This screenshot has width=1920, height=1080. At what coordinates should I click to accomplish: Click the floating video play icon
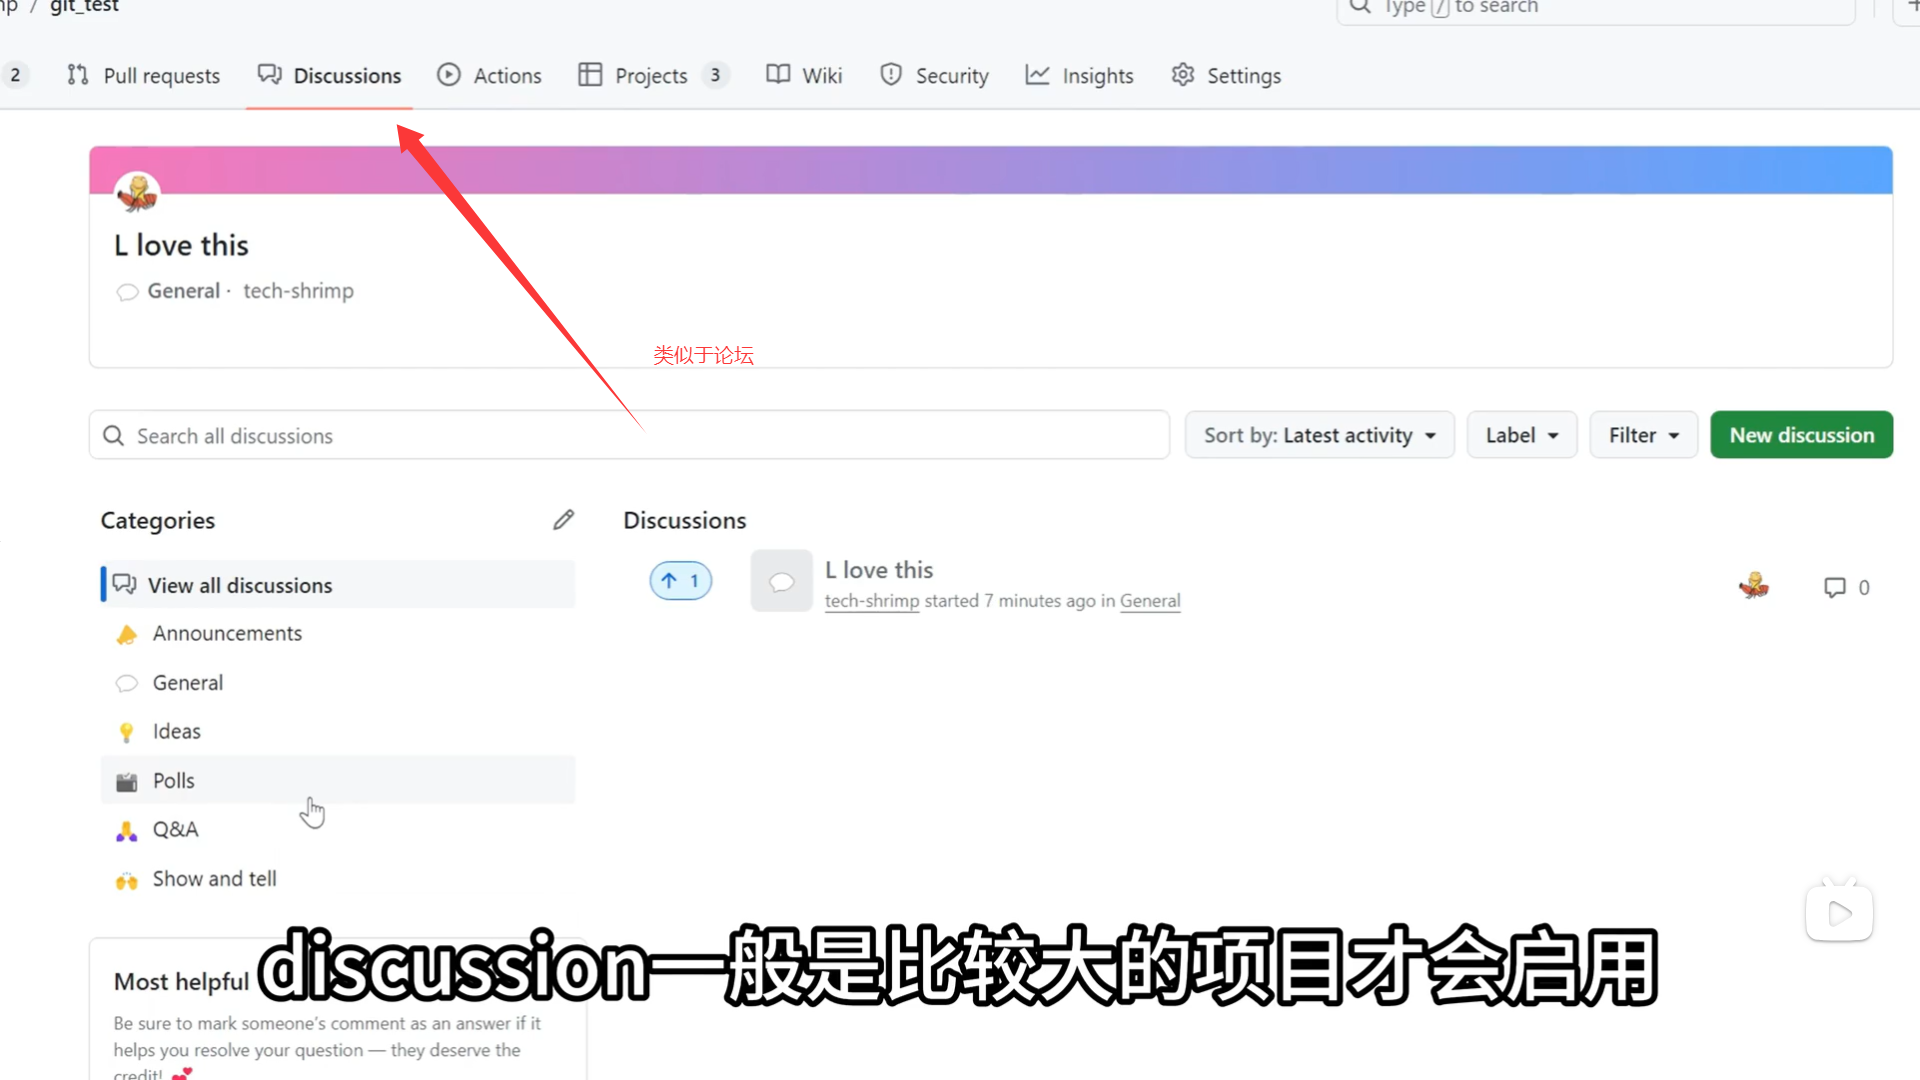click(x=1838, y=913)
